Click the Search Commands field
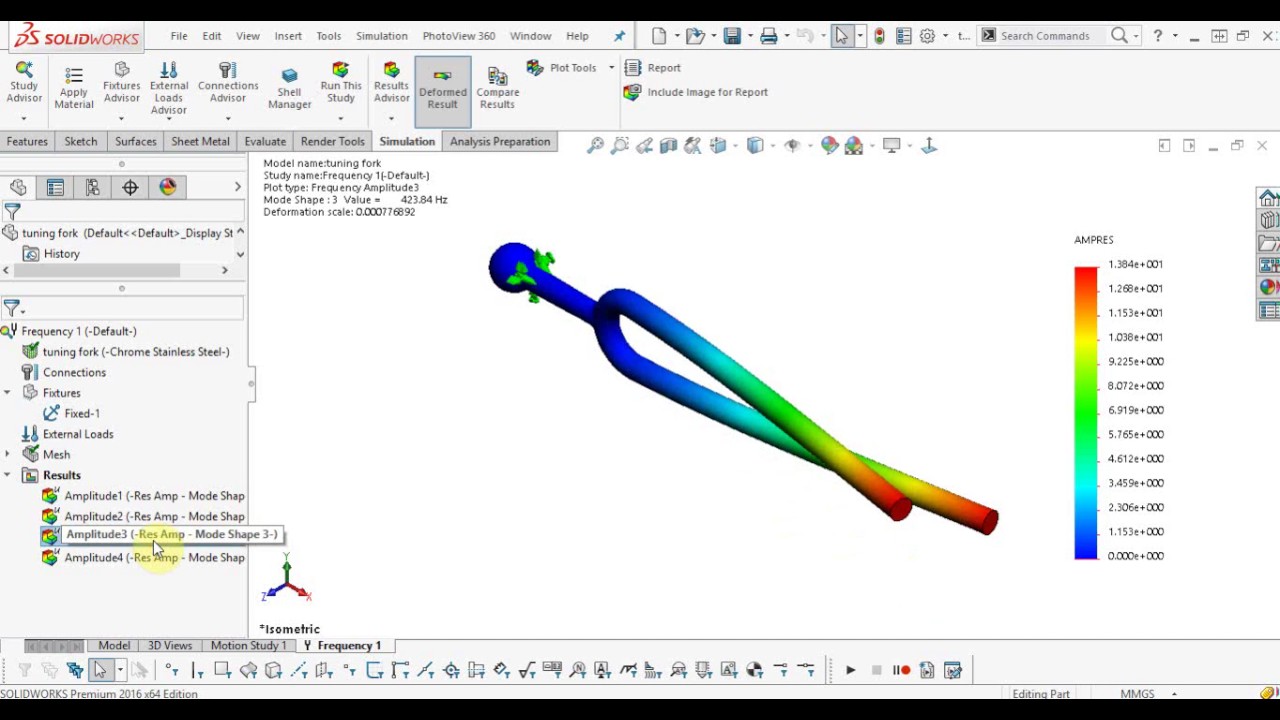This screenshot has height=720, width=1280. [x=1045, y=36]
